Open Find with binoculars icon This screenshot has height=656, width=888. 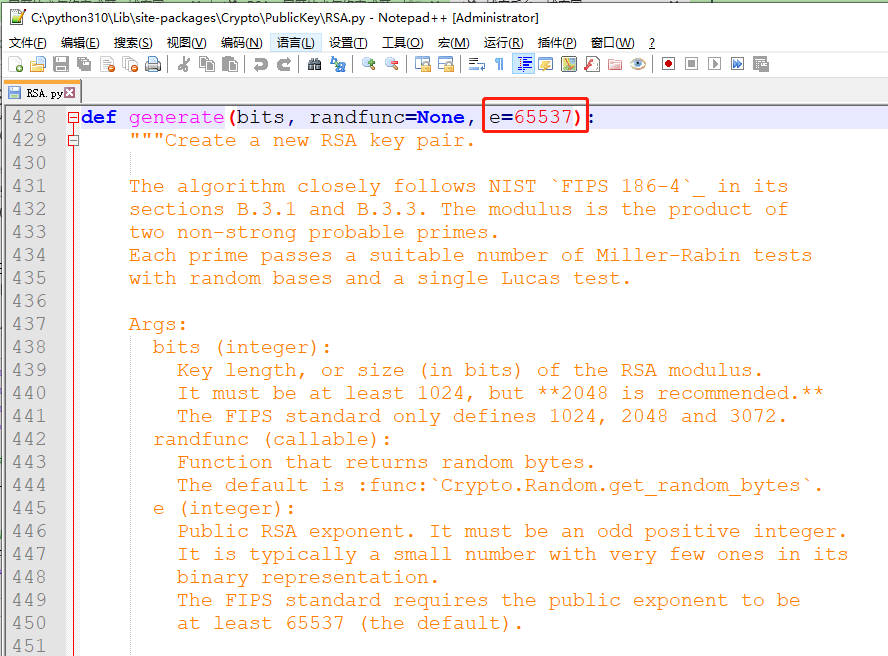[314, 65]
